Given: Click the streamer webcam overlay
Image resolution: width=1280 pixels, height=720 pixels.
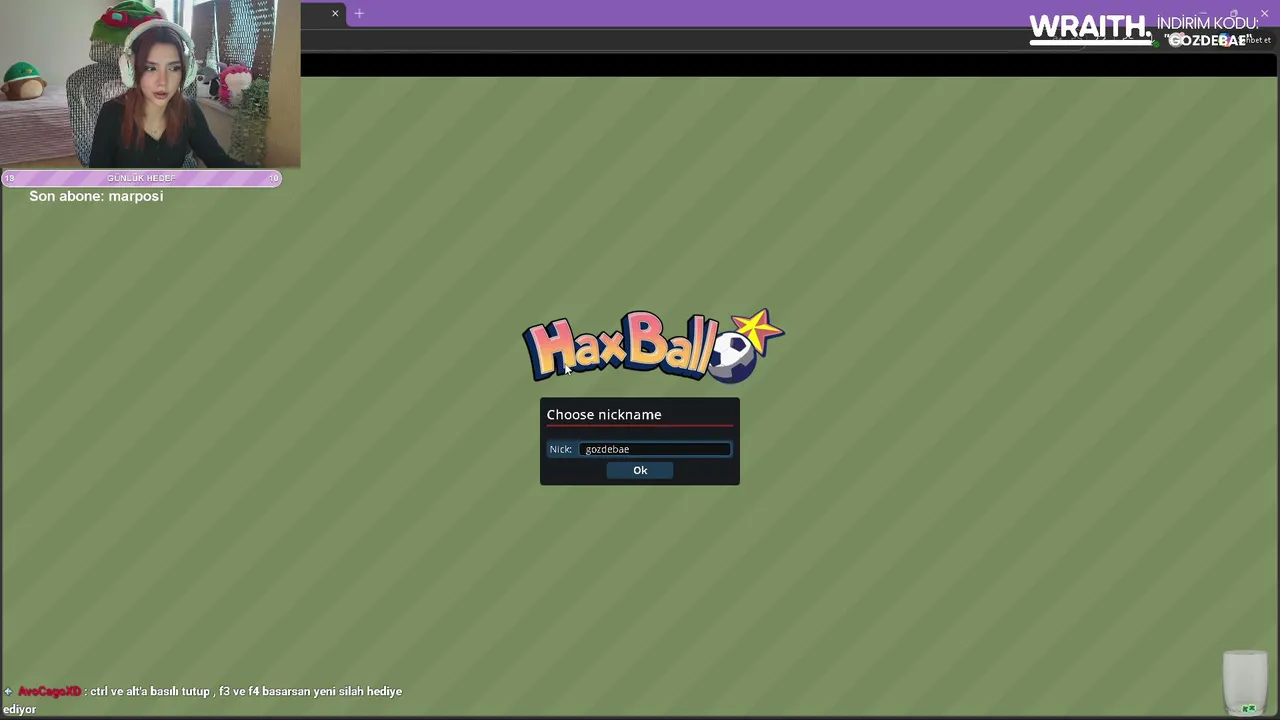Looking at the screenshot, I should (x=150, y=84).
